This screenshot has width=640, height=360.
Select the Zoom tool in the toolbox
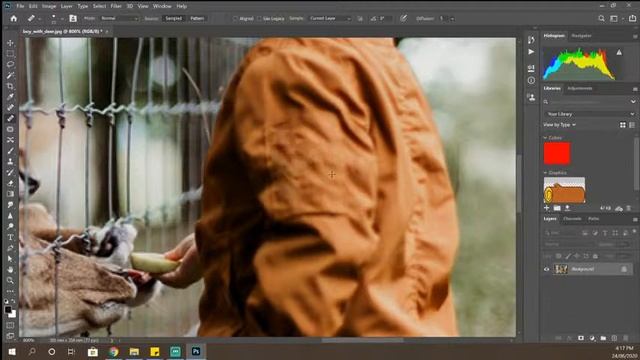pyautogui.click(x=11, y=280)
